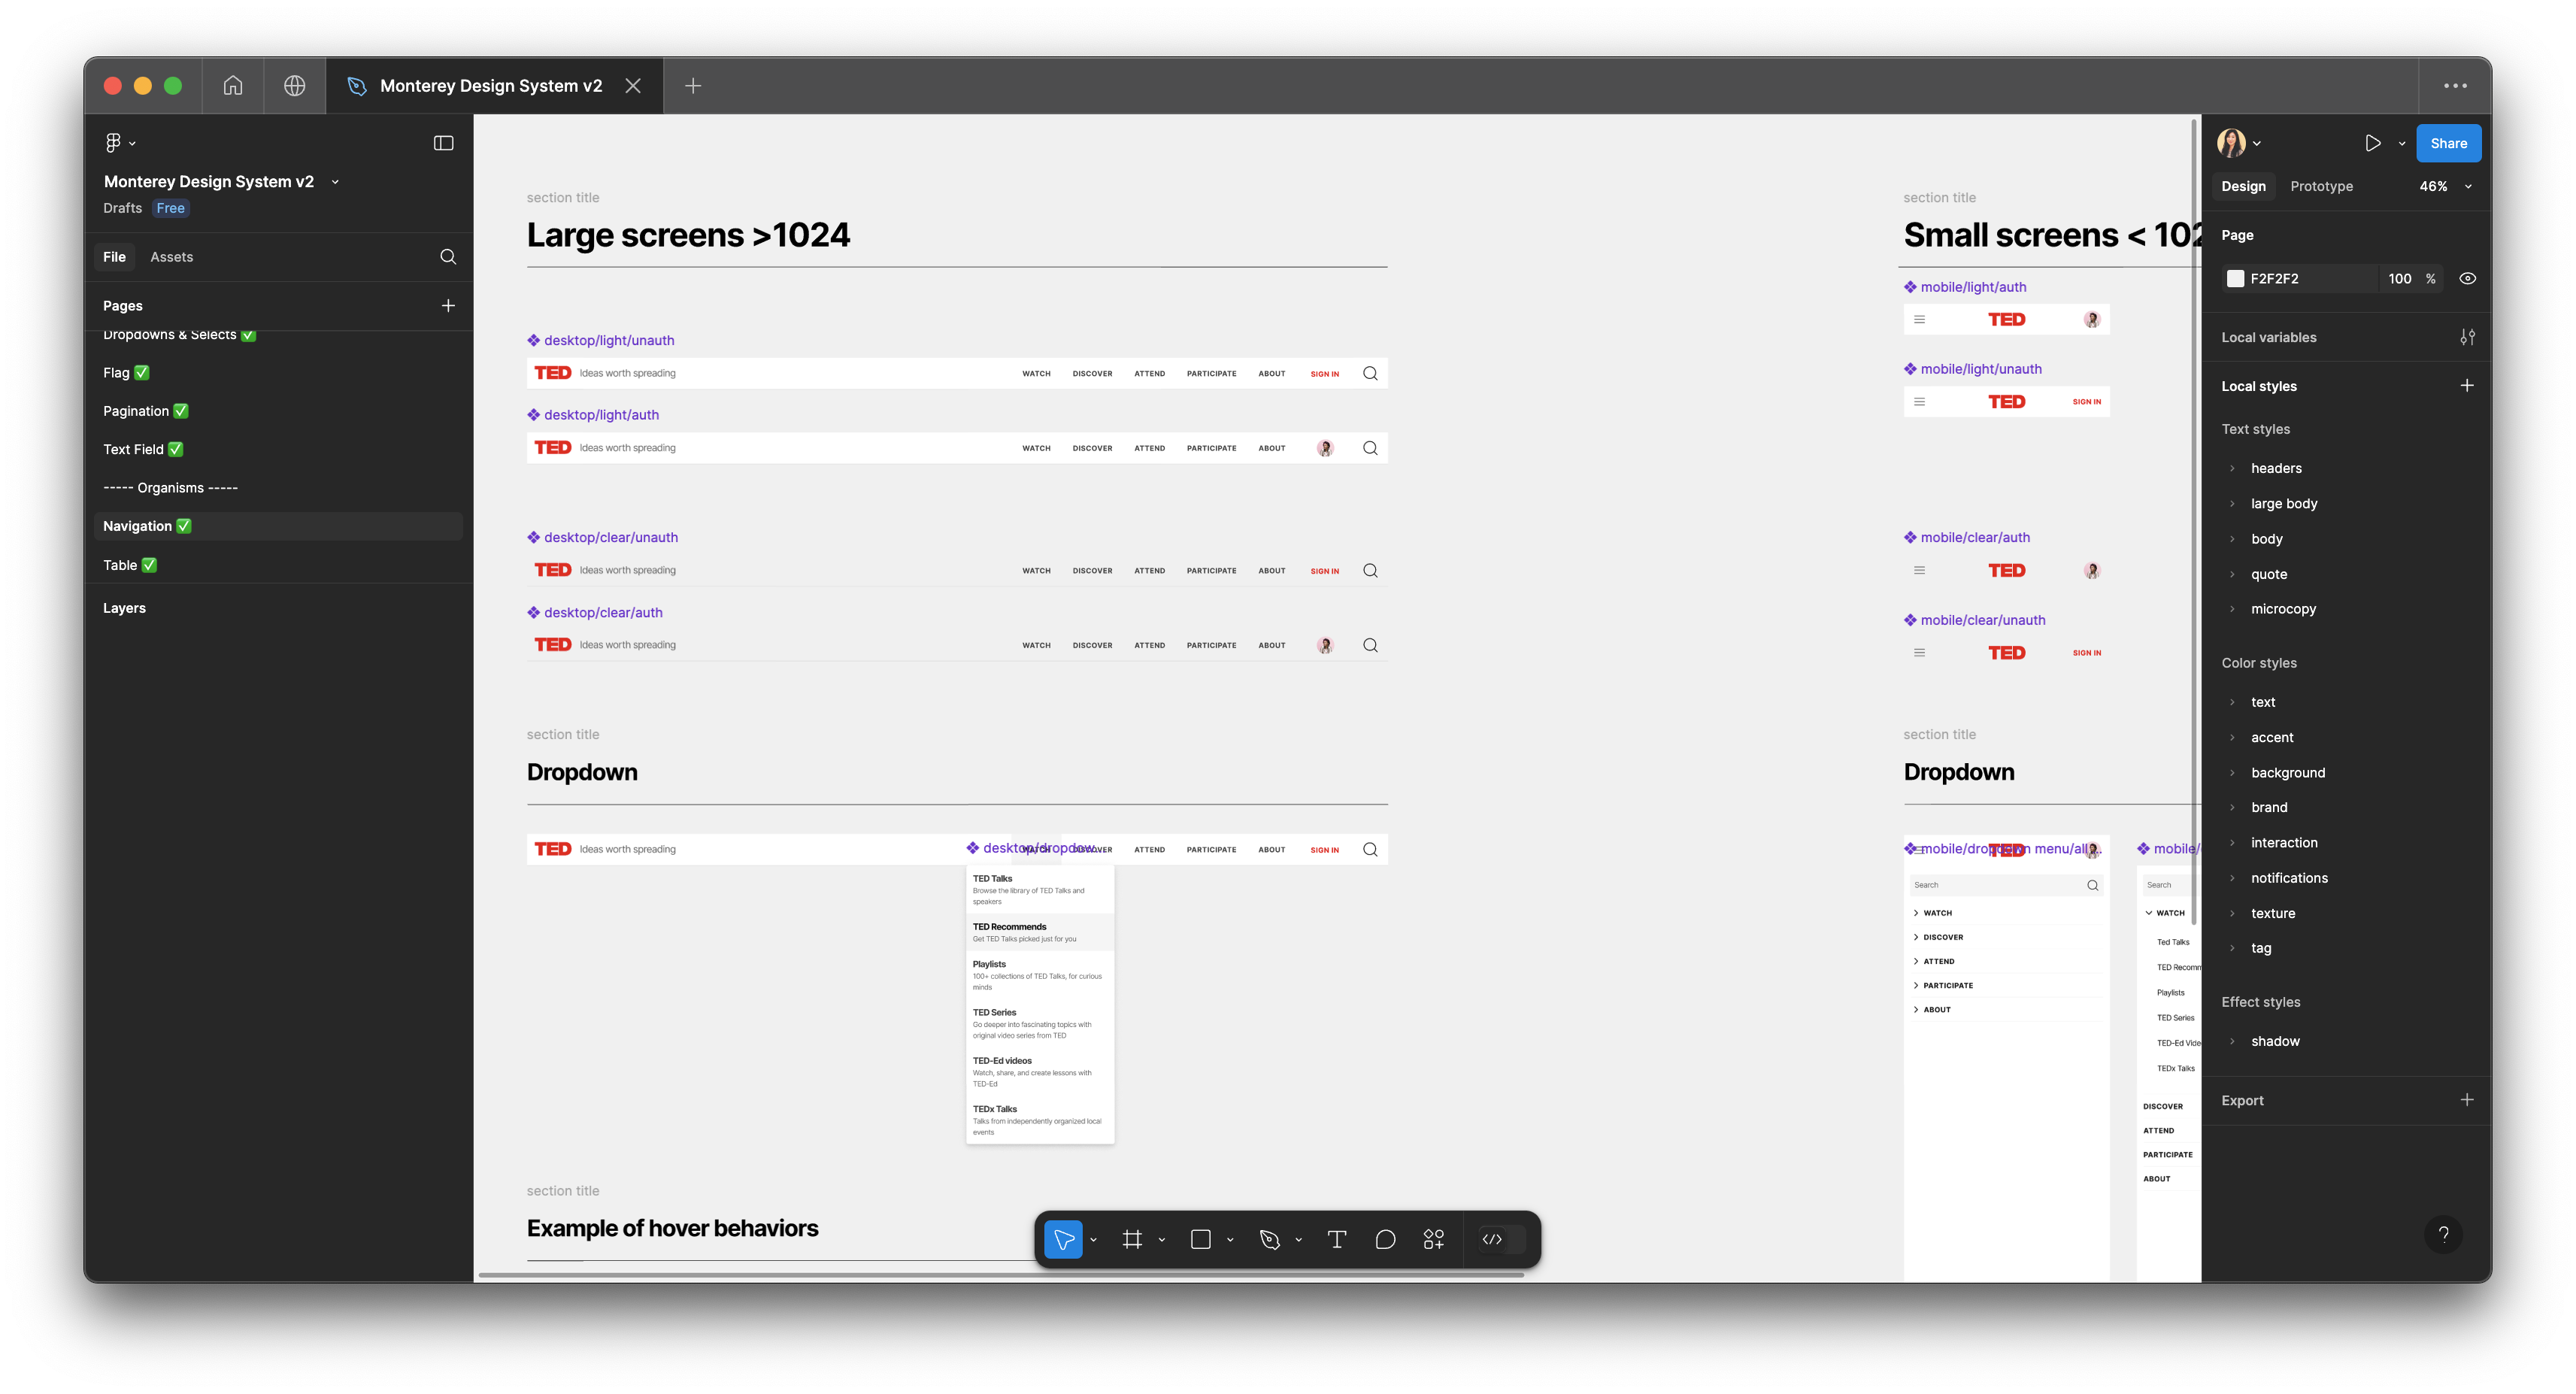Expand the headers text style group
2576x1394 pixels.
[2232, 468]
